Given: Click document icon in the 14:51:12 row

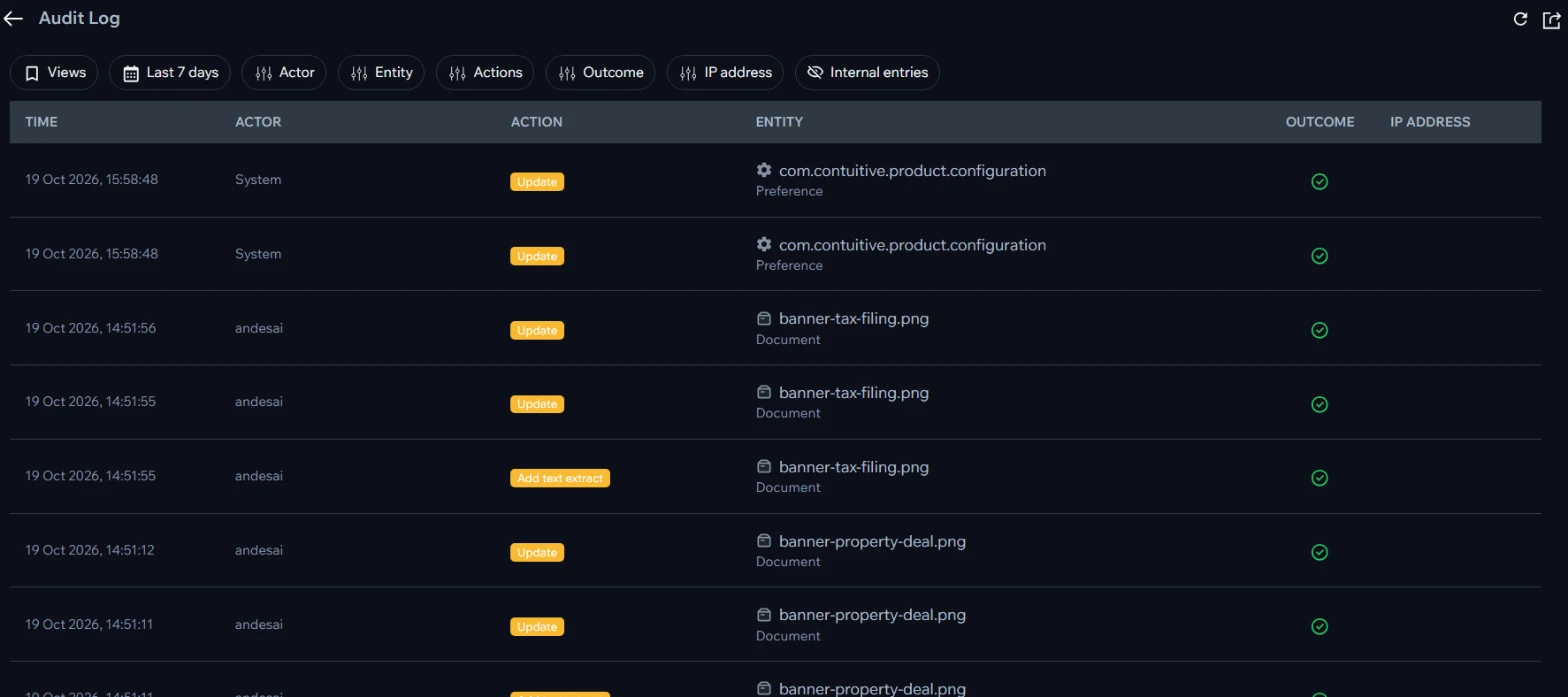Looking at the screenshot, I should 764,540.
